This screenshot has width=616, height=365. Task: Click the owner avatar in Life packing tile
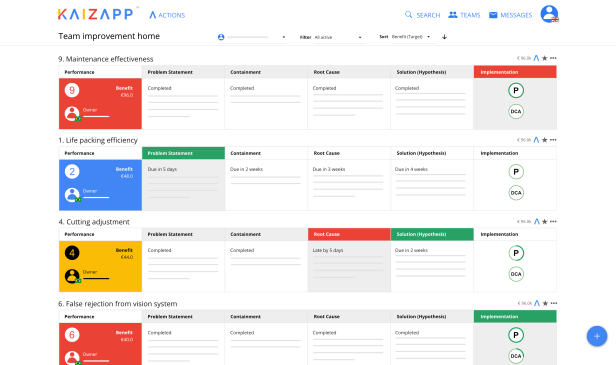click(73, 195)
